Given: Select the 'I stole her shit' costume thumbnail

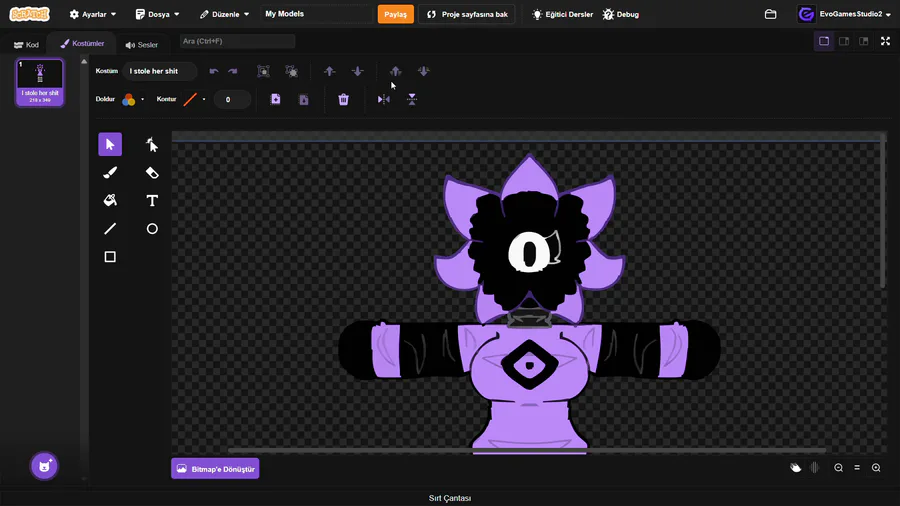Looking at the screenshot, I should pos(40,83).
